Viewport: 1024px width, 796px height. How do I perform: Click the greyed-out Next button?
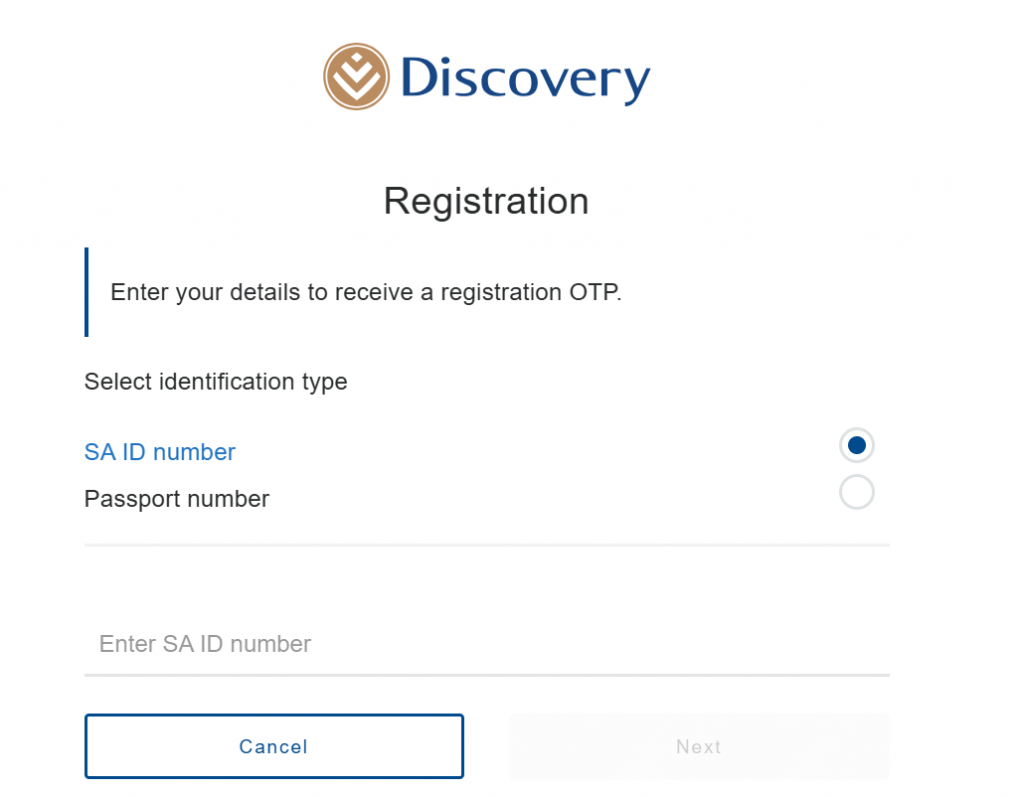tap(698, 747)
